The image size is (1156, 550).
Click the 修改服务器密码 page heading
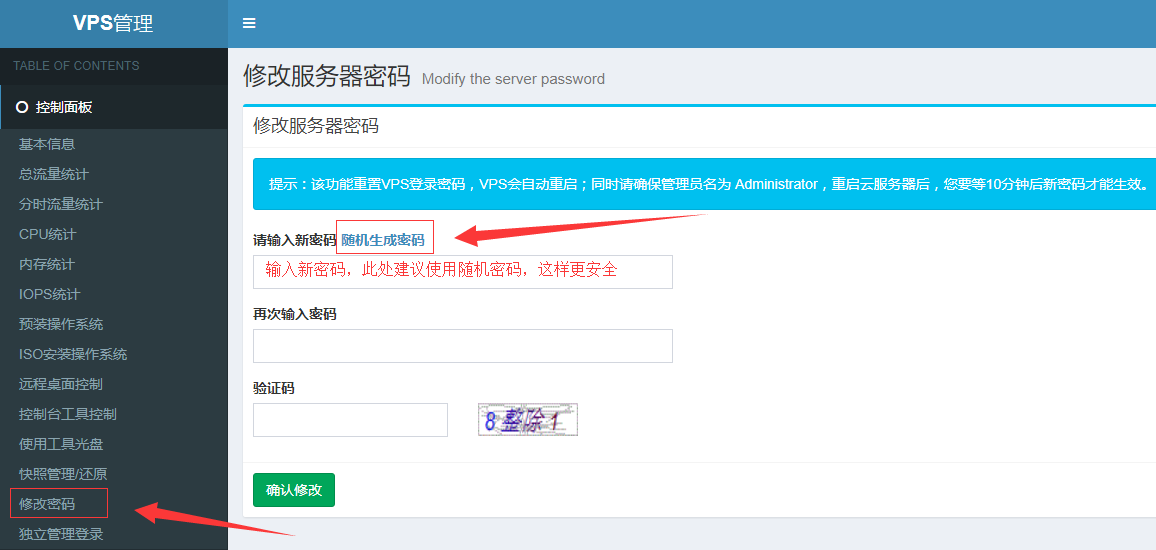tap(327, 76)
